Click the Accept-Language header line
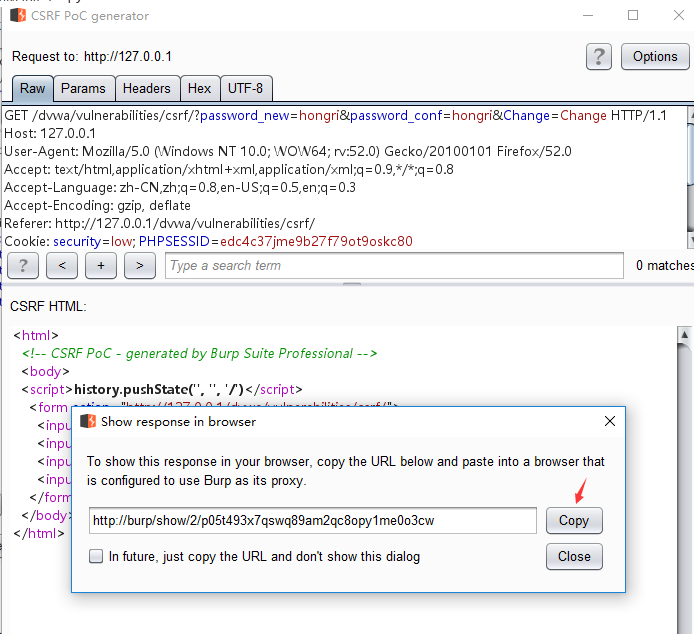The image size is (694, 634). 180,188
